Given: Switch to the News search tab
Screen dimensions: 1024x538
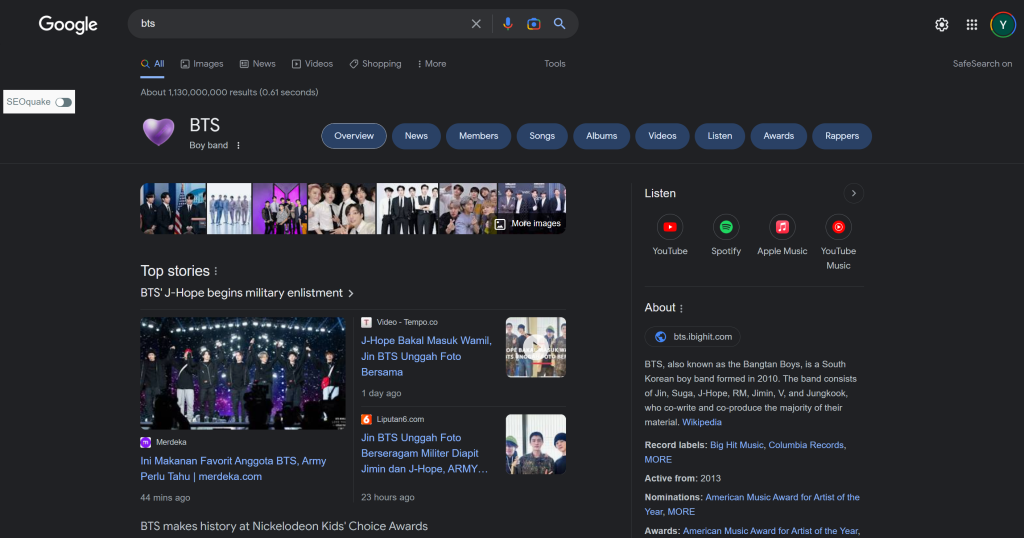Looking at the screenshot, I should [x=257, y=64].
